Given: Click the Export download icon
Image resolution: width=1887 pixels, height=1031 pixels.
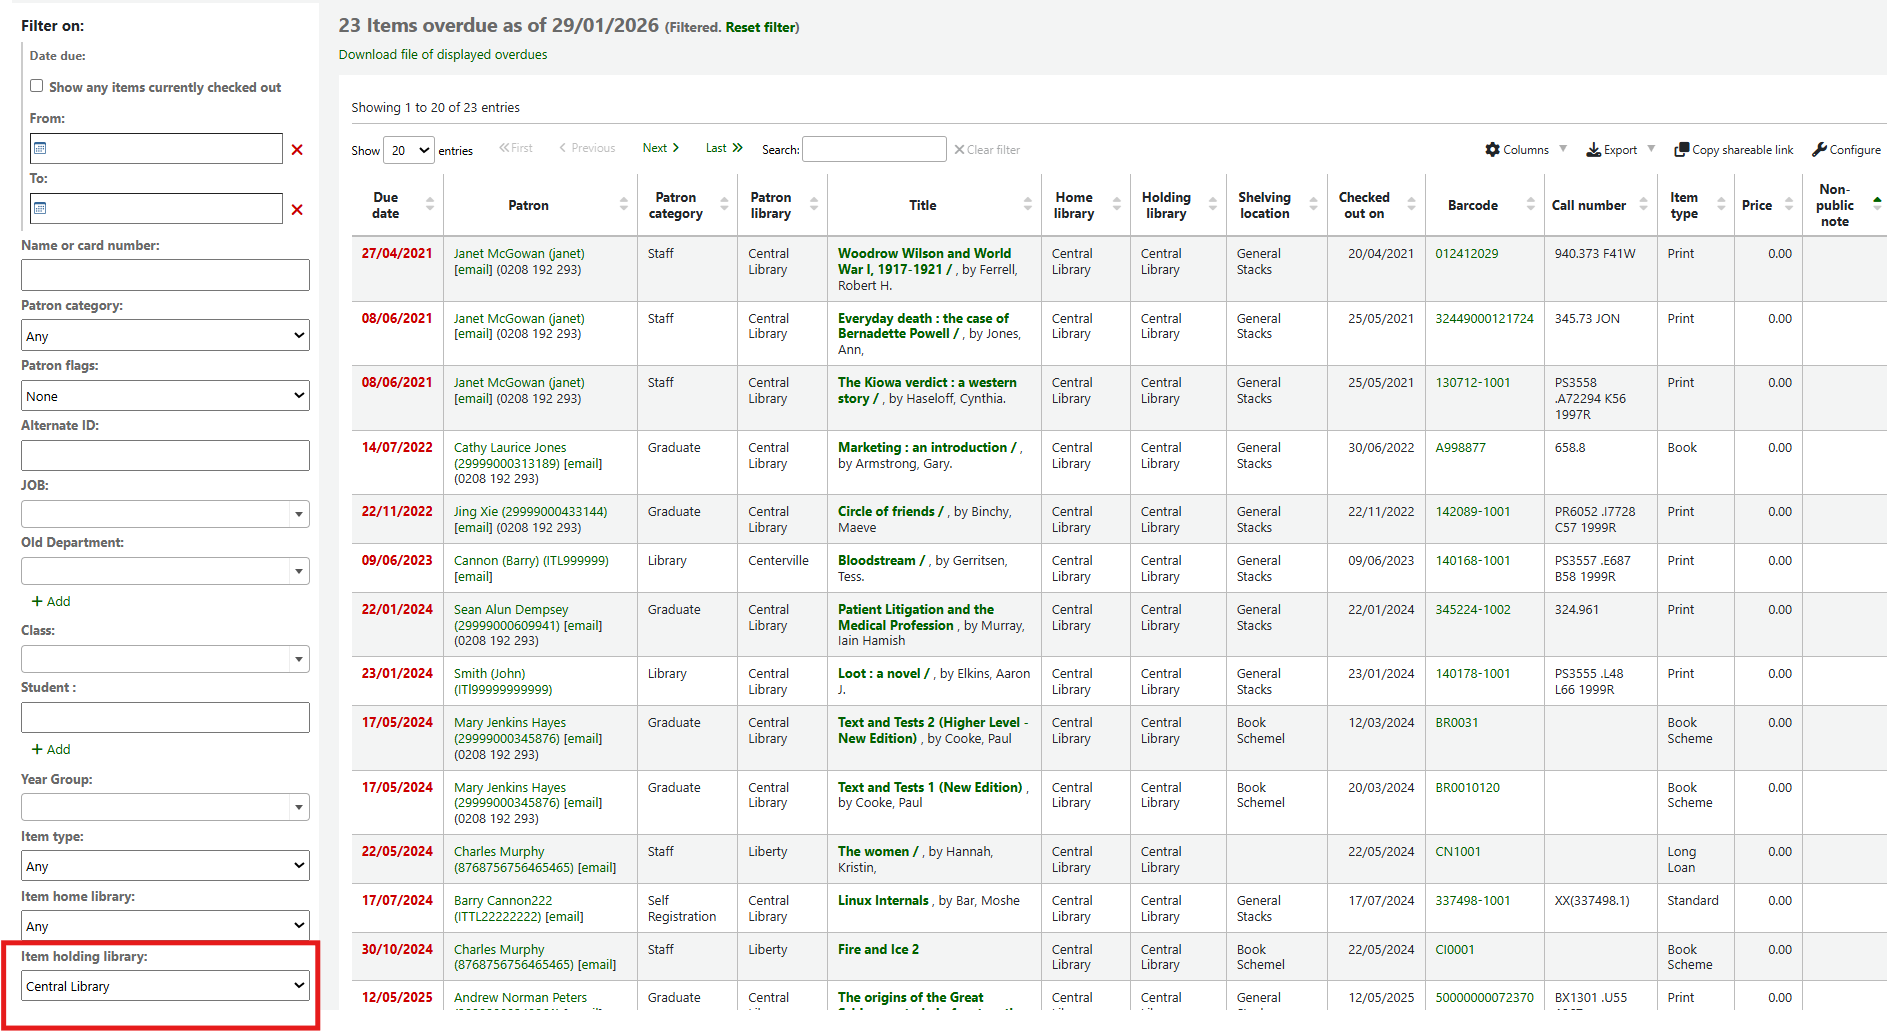Looking at the screenshot, I should [x=1593, y=150].
